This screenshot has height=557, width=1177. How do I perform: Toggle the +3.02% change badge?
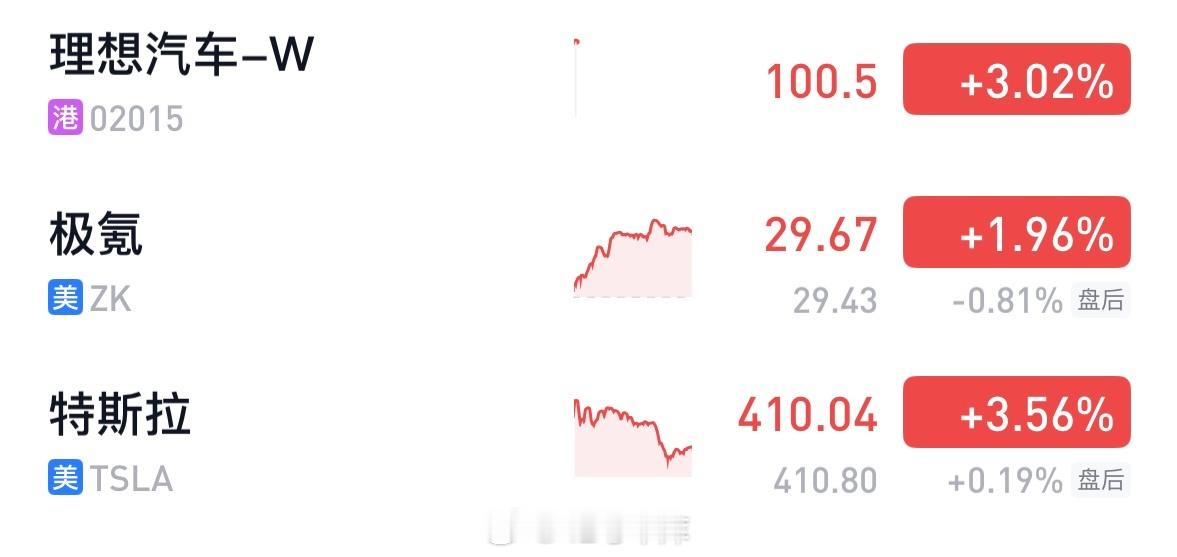[x=1016, y=79]
